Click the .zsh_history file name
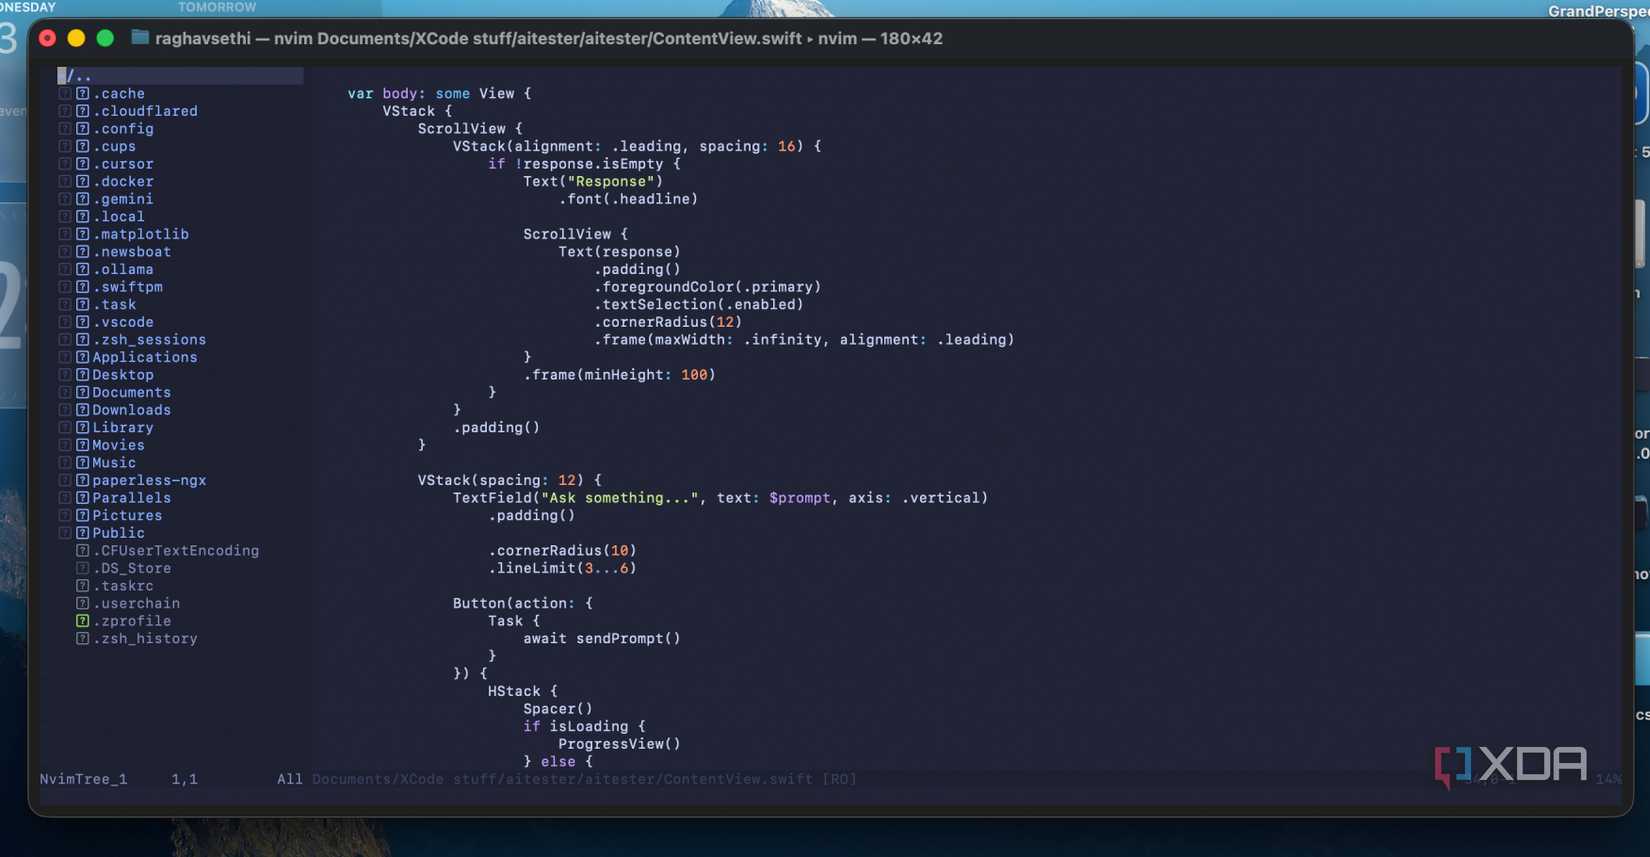 tap(145, 639)
